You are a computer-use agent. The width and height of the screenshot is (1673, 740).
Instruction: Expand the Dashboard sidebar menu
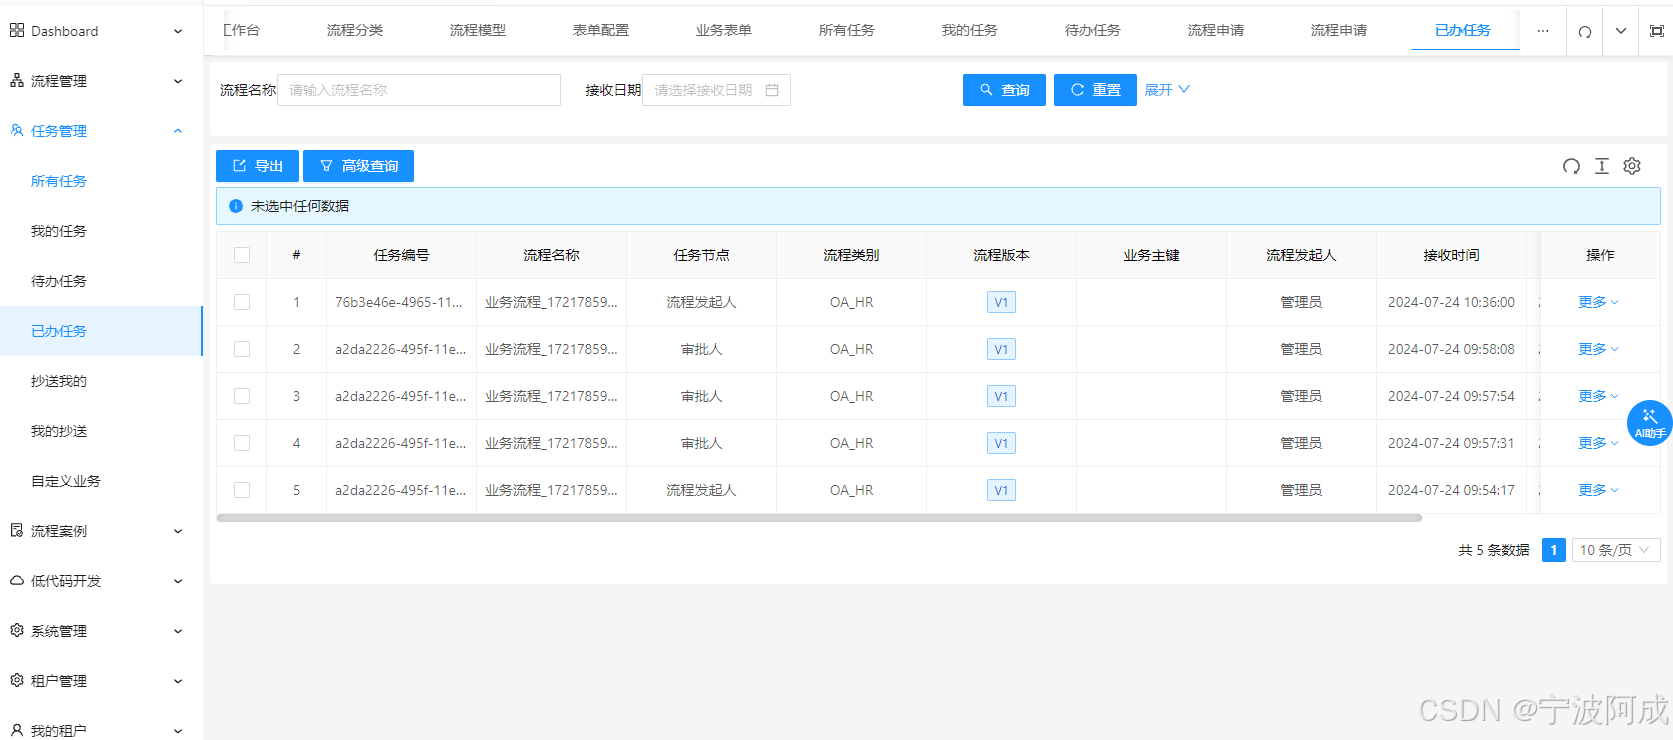click(178, 31)
